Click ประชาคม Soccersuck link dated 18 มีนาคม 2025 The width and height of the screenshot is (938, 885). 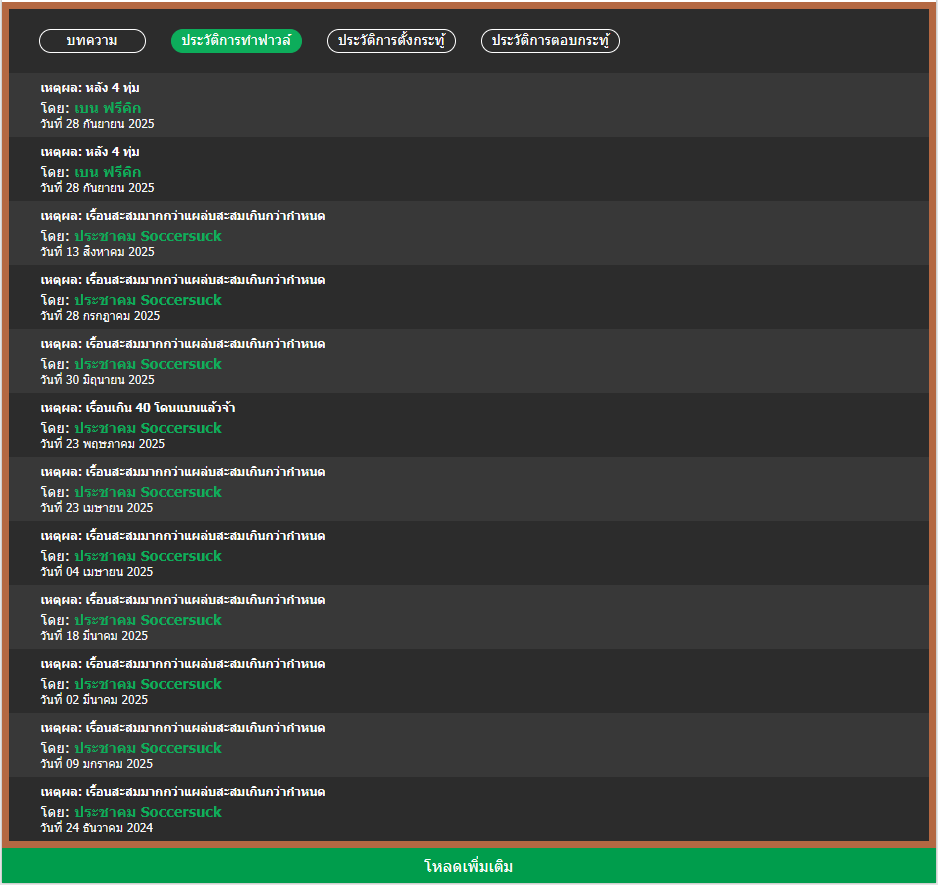pos(147,620)
